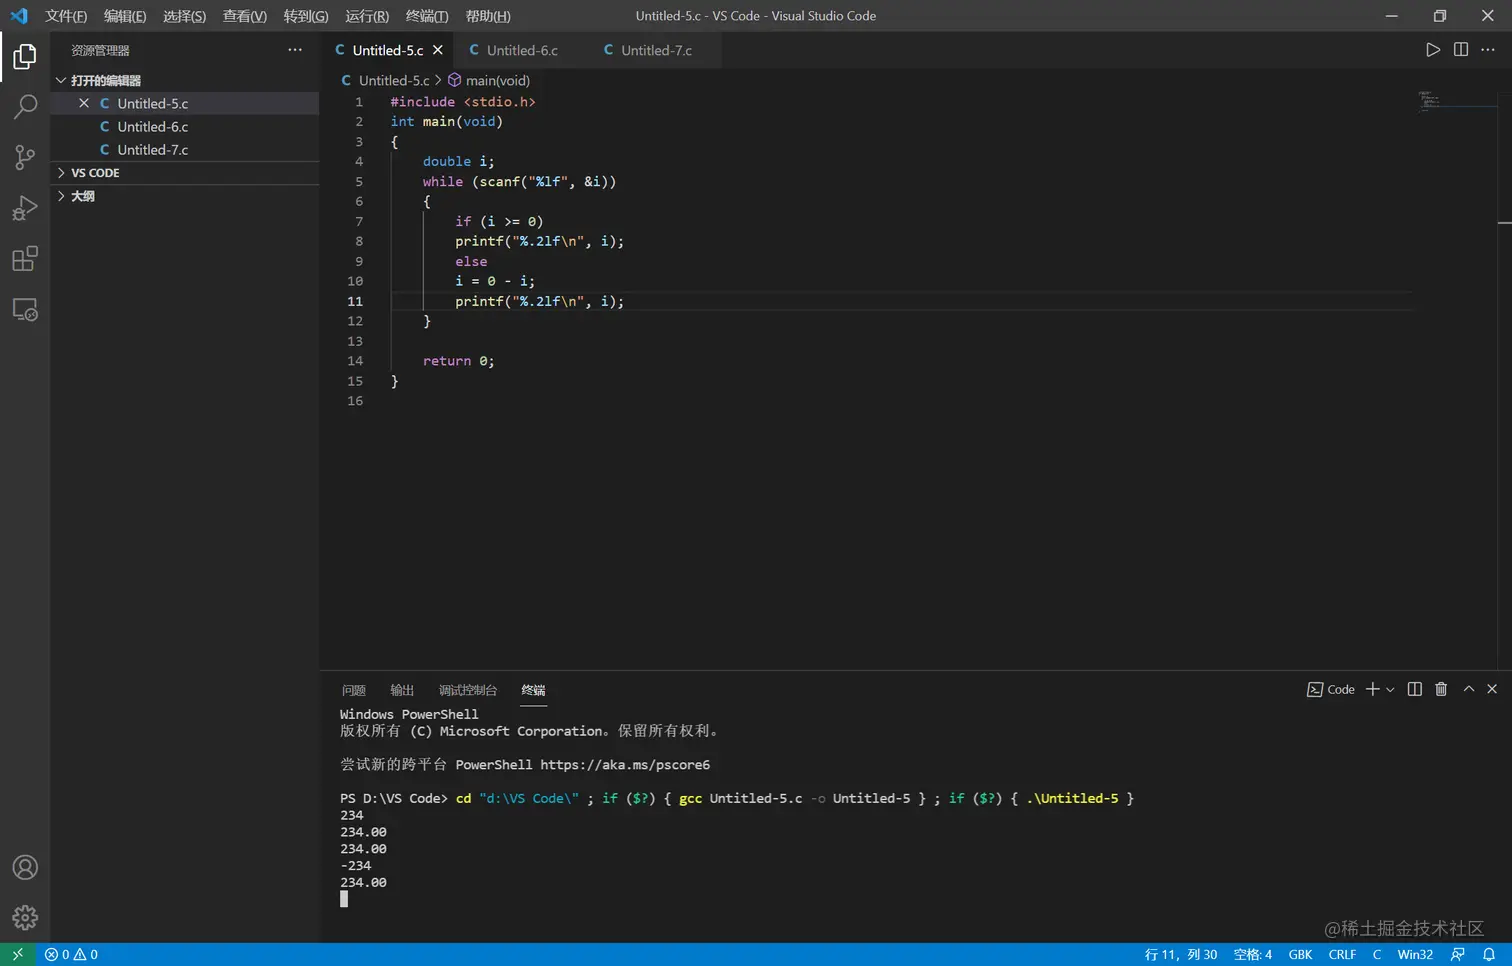Open the 查看(V) menu
This screenshot has height=966, width=1512.
[x=244, y=16]
